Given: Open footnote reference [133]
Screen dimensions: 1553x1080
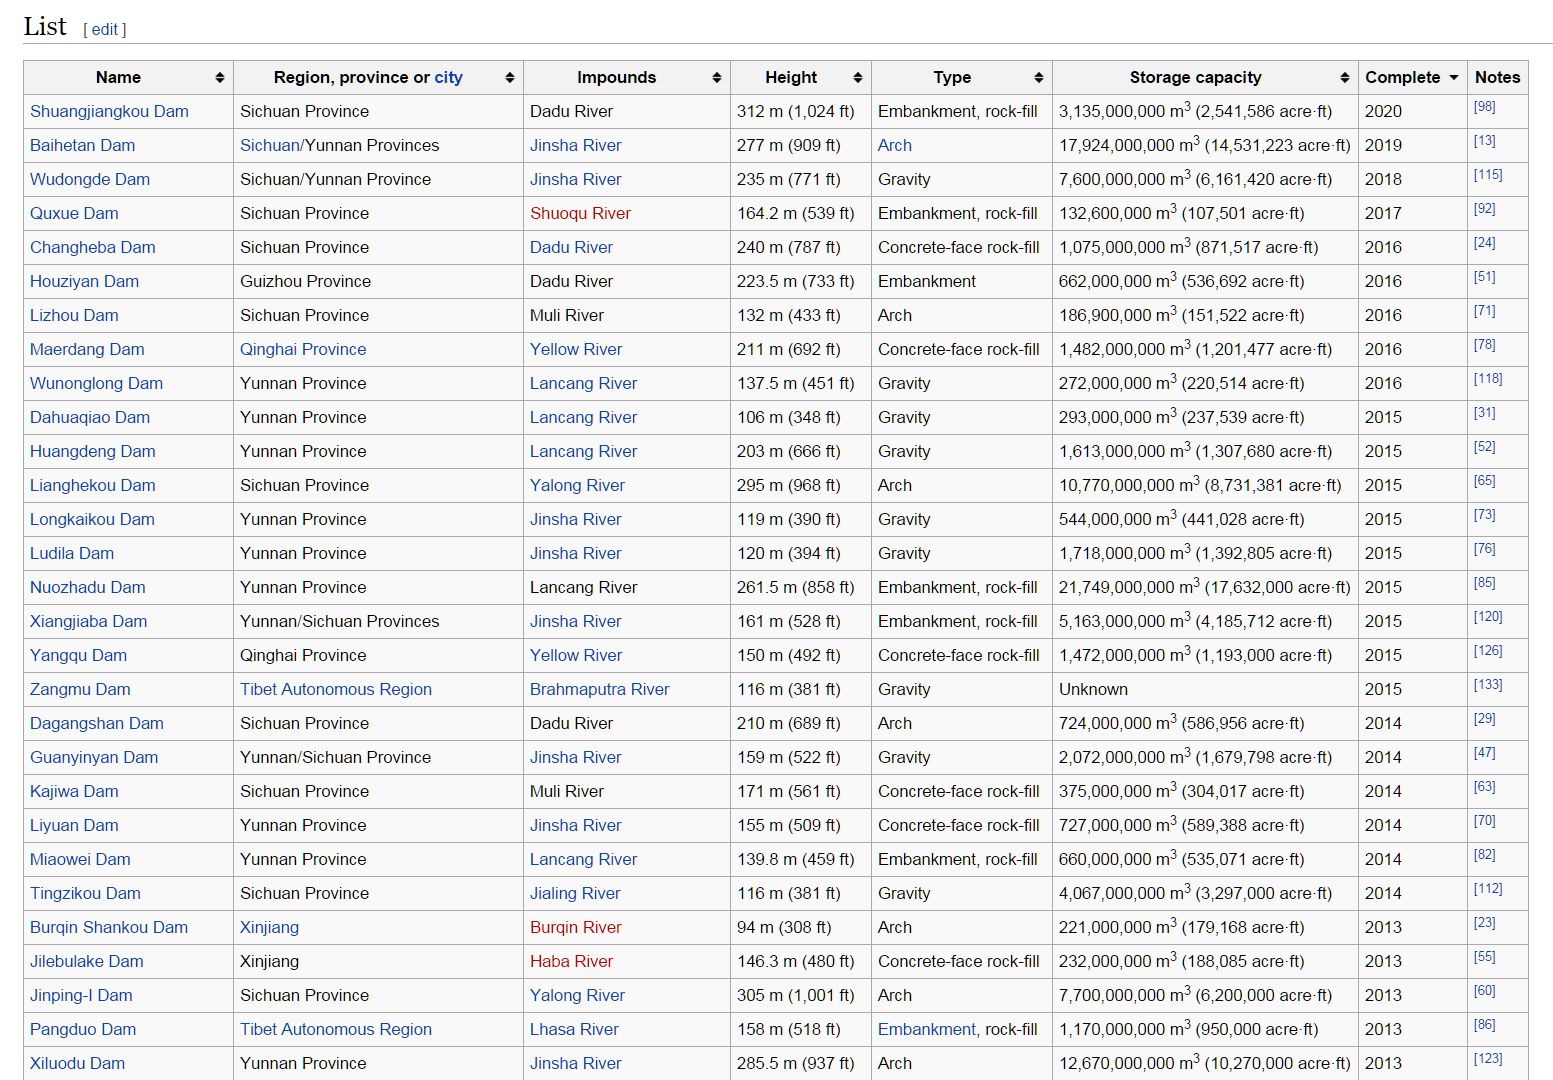Looking at the screenshot, I should coord(1488,685).
